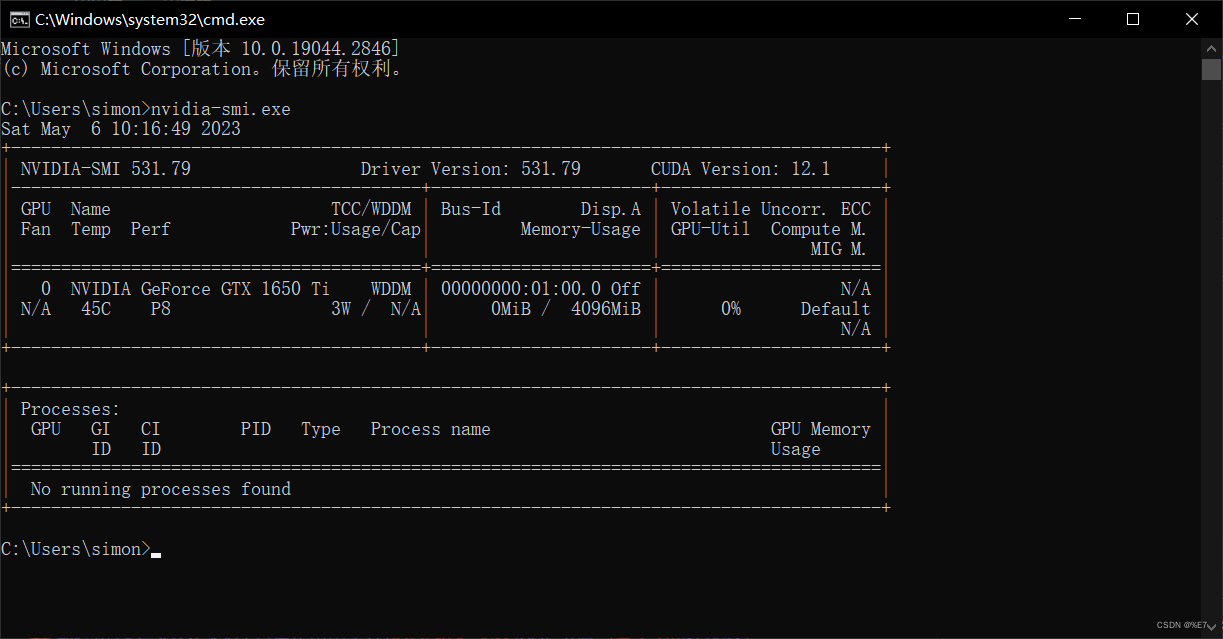The height and width of the screenshot is (639, 1223).
Task: Click No running processes found
Action: pos(161,489)
